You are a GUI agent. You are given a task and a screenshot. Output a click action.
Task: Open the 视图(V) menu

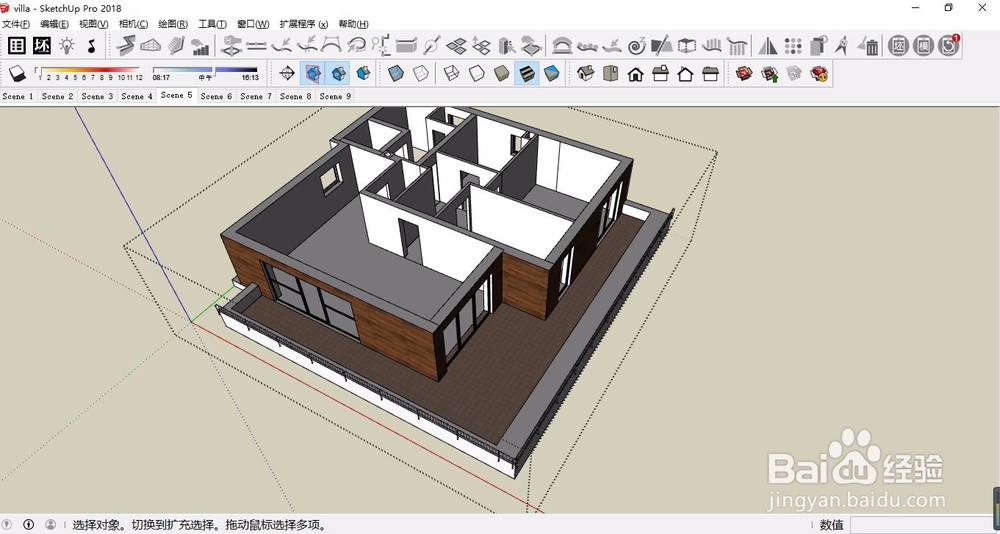(x=94, y=24)
